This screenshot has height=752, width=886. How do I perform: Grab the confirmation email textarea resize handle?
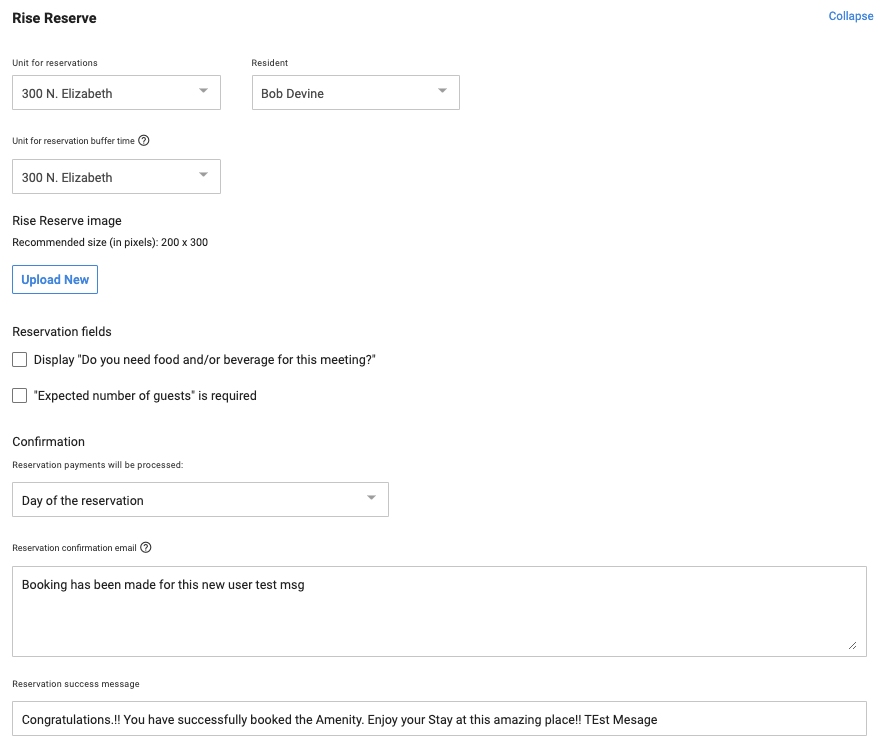852,645
